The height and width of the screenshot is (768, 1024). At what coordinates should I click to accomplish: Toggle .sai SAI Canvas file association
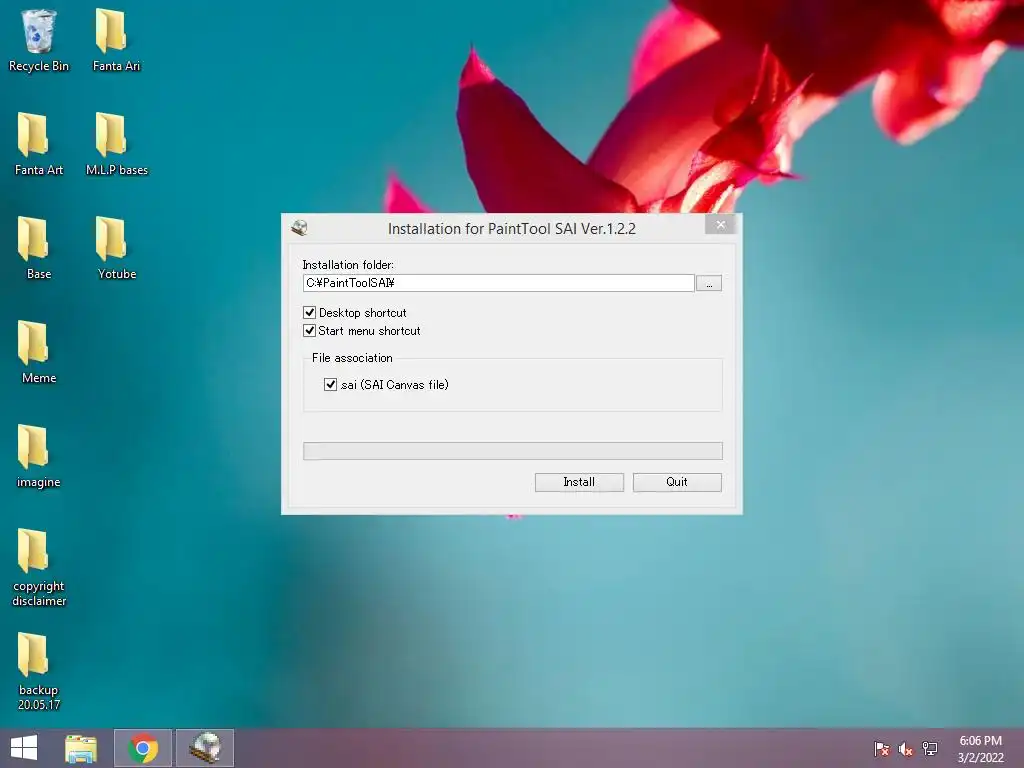coord(330,385)
